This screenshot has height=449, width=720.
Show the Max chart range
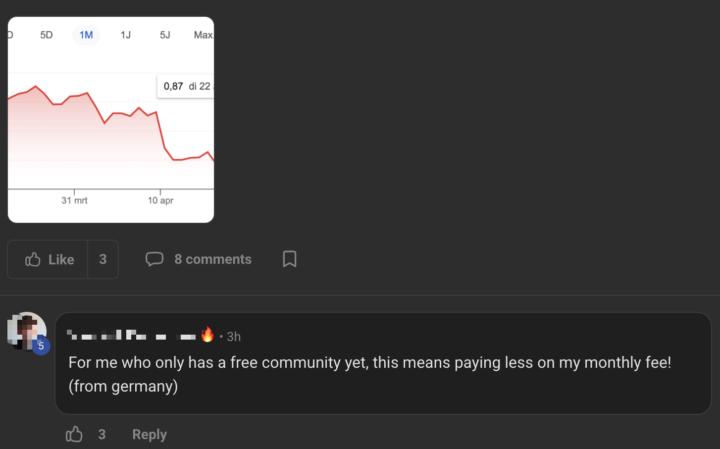tap(203, 35)
